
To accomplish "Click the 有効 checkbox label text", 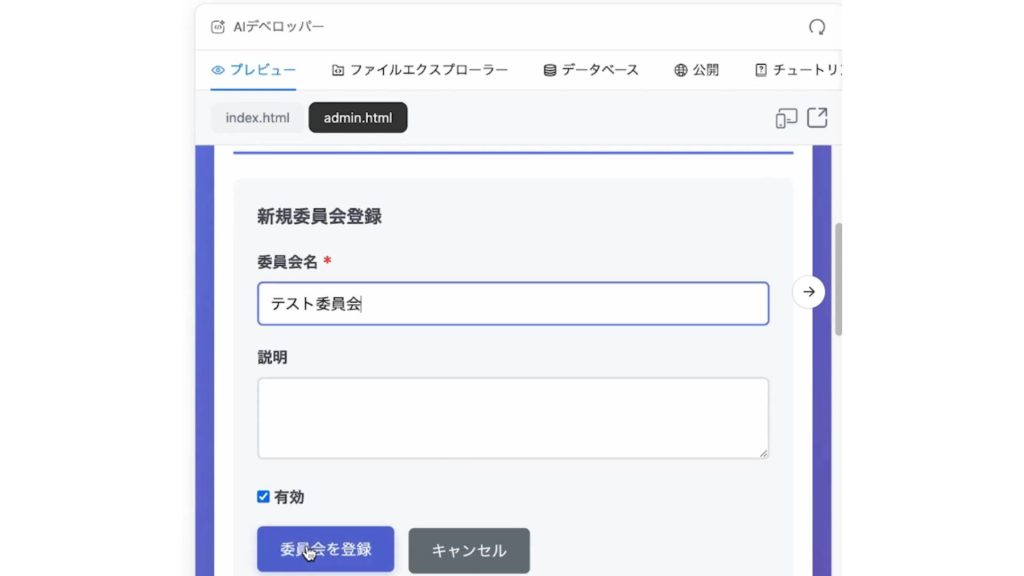I will click(289, 497).
